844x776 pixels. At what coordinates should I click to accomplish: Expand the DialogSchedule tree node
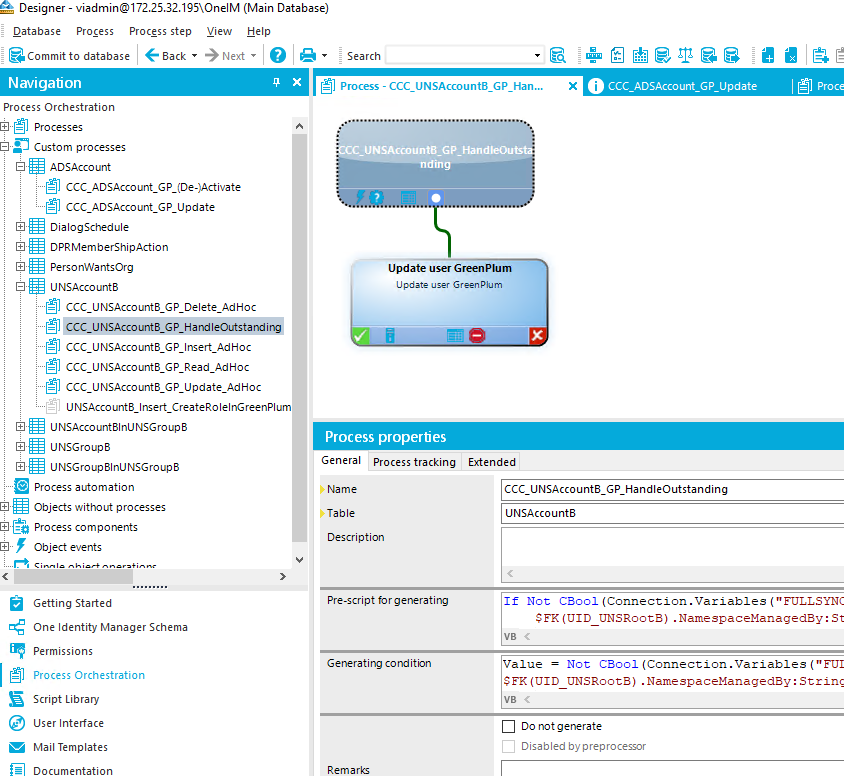coord(21,227)
